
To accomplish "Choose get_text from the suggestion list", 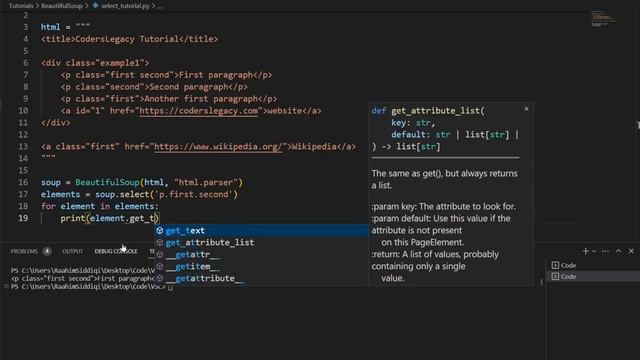I will coord(261,231).
